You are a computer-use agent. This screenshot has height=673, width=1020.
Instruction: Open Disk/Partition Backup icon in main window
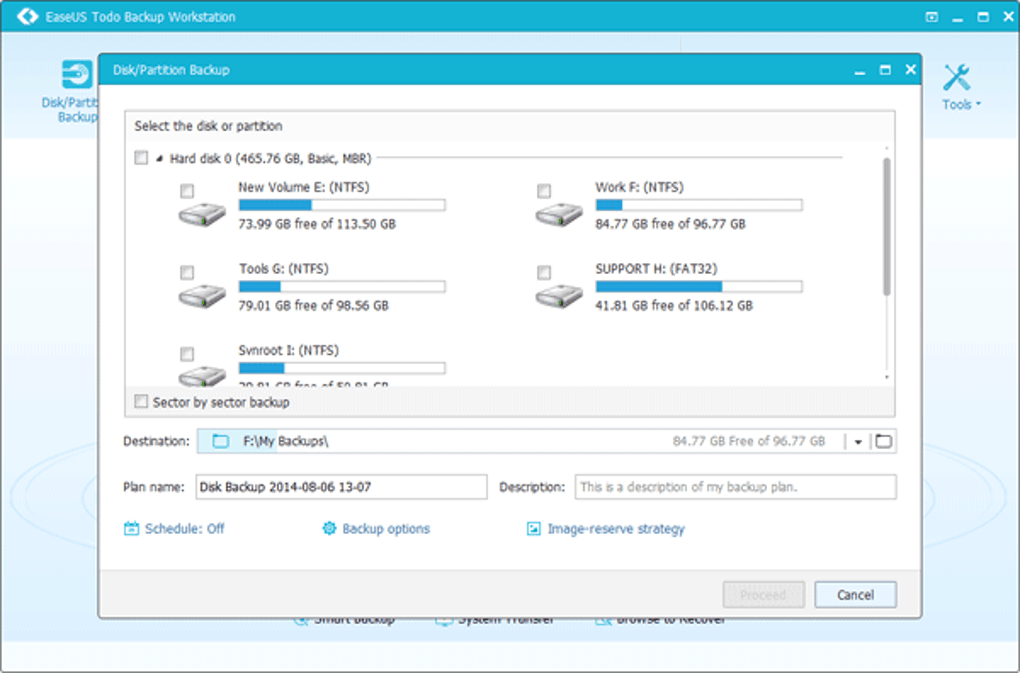pyautogui.click(x=77, y=74)
